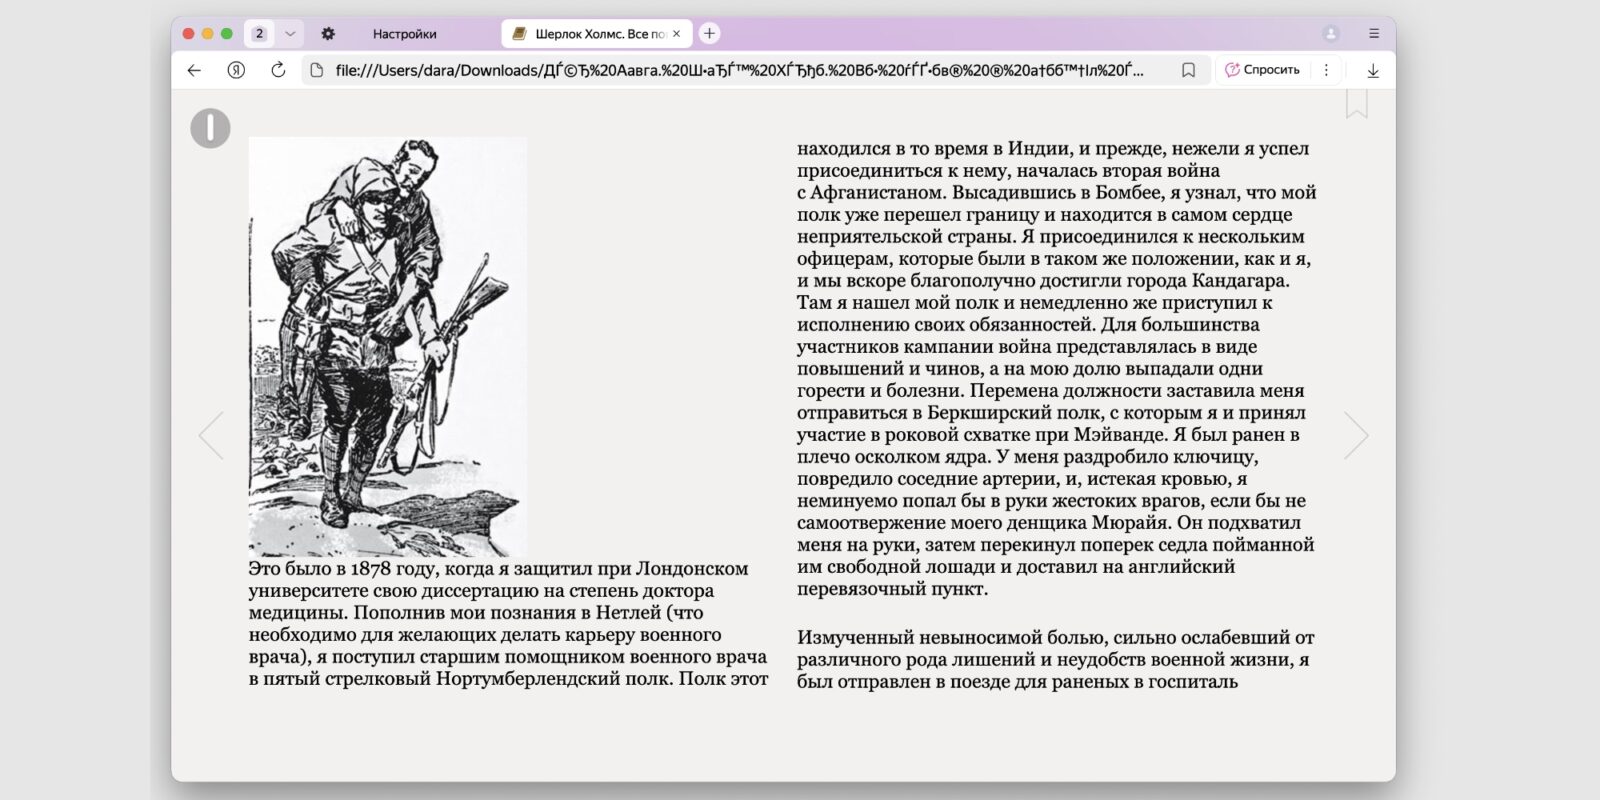Expand the tab list chevron

(x=290, y=34)
